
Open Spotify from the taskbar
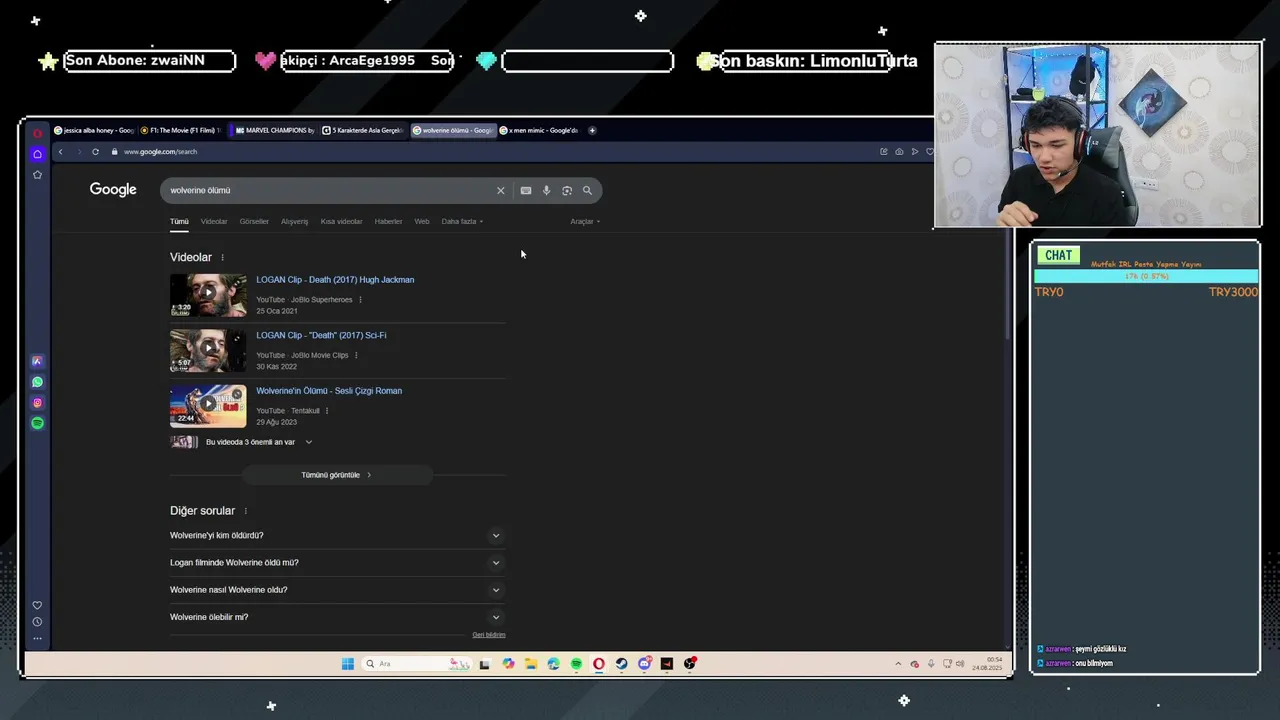[576, 664]
